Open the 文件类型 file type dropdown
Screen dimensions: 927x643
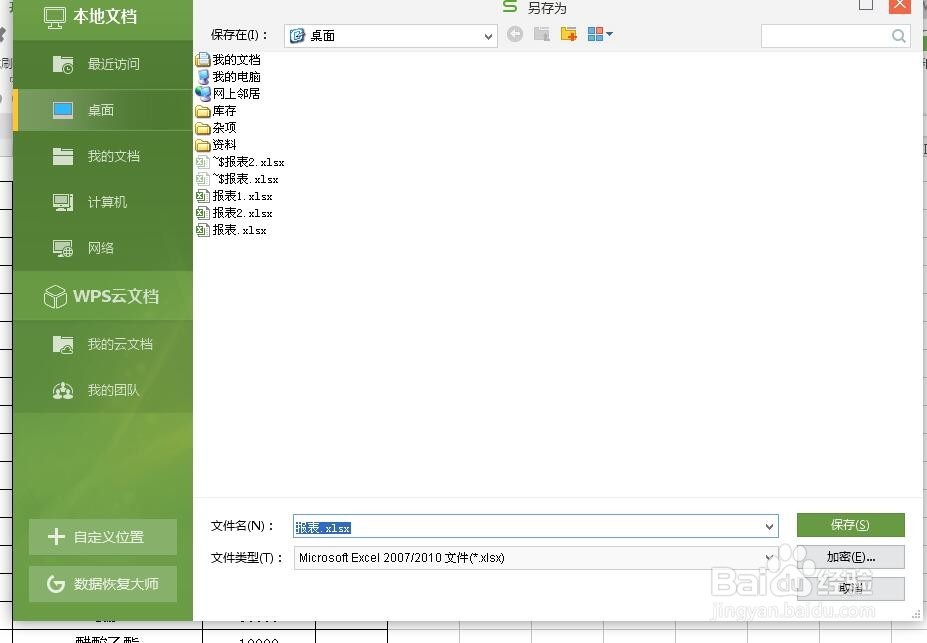click(769, 557)
